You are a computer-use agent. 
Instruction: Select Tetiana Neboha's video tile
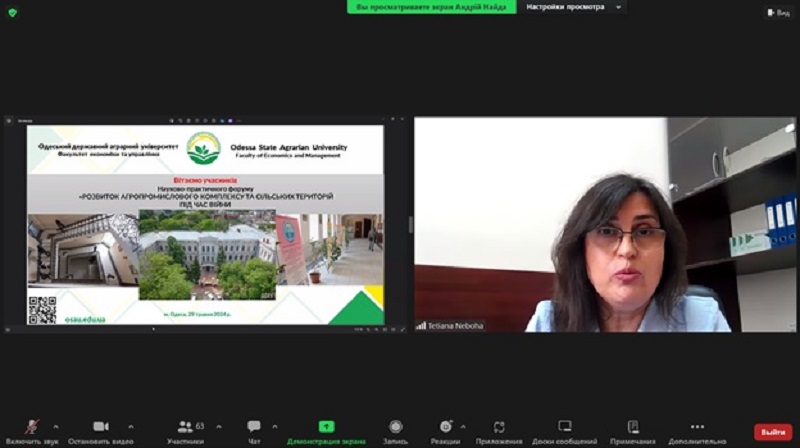point(605,224)
